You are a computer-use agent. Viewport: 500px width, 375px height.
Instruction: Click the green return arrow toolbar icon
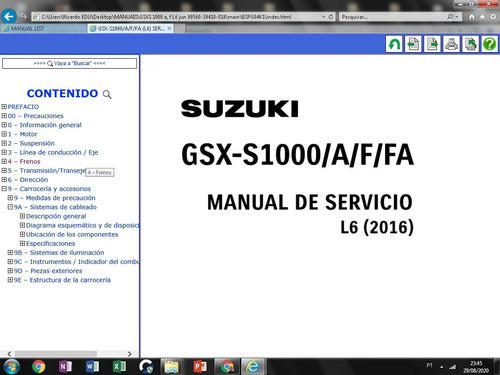[394, 44]
